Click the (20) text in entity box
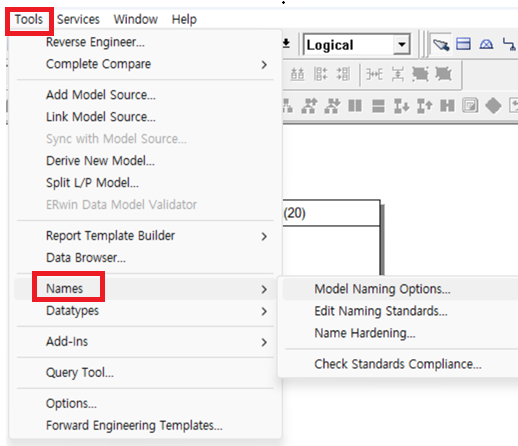Screen dimensions: 518x446 click(x=294, y=213)
